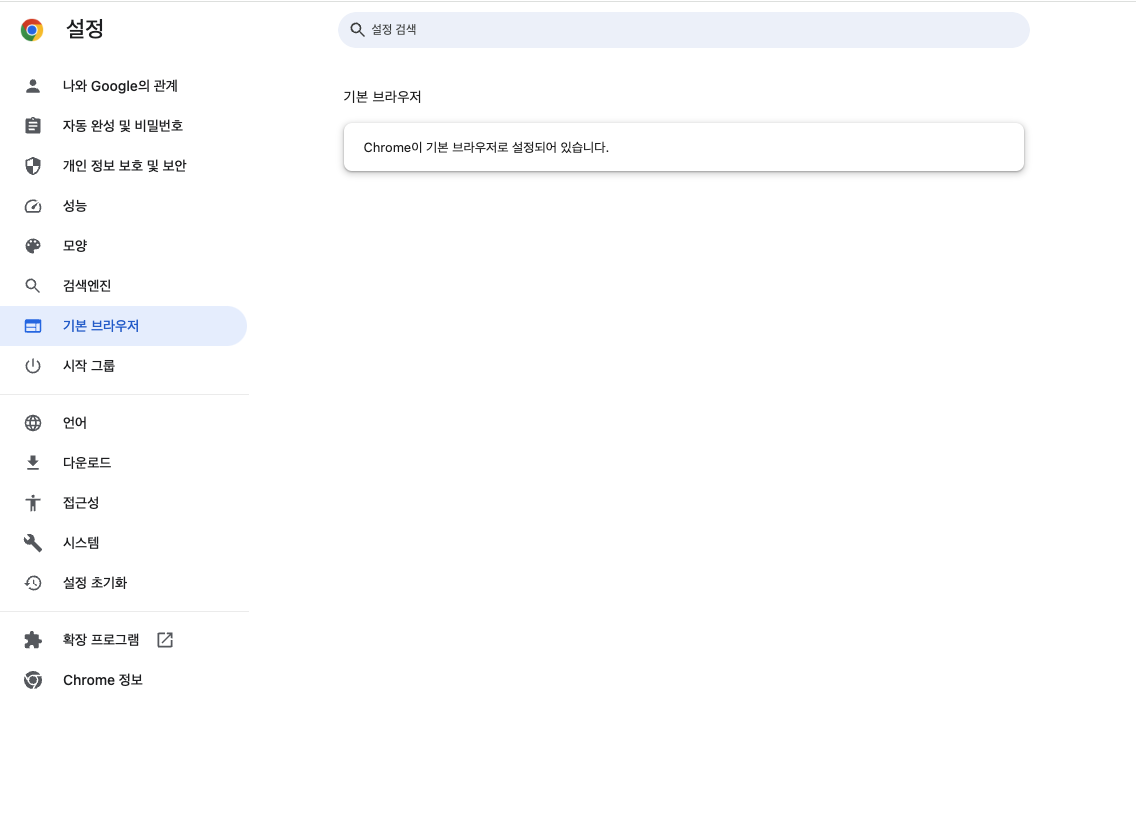Click the palette icon for 모양
This screenshot has height=824, width=1136.
pyautogui.click(x=33, y=246)
